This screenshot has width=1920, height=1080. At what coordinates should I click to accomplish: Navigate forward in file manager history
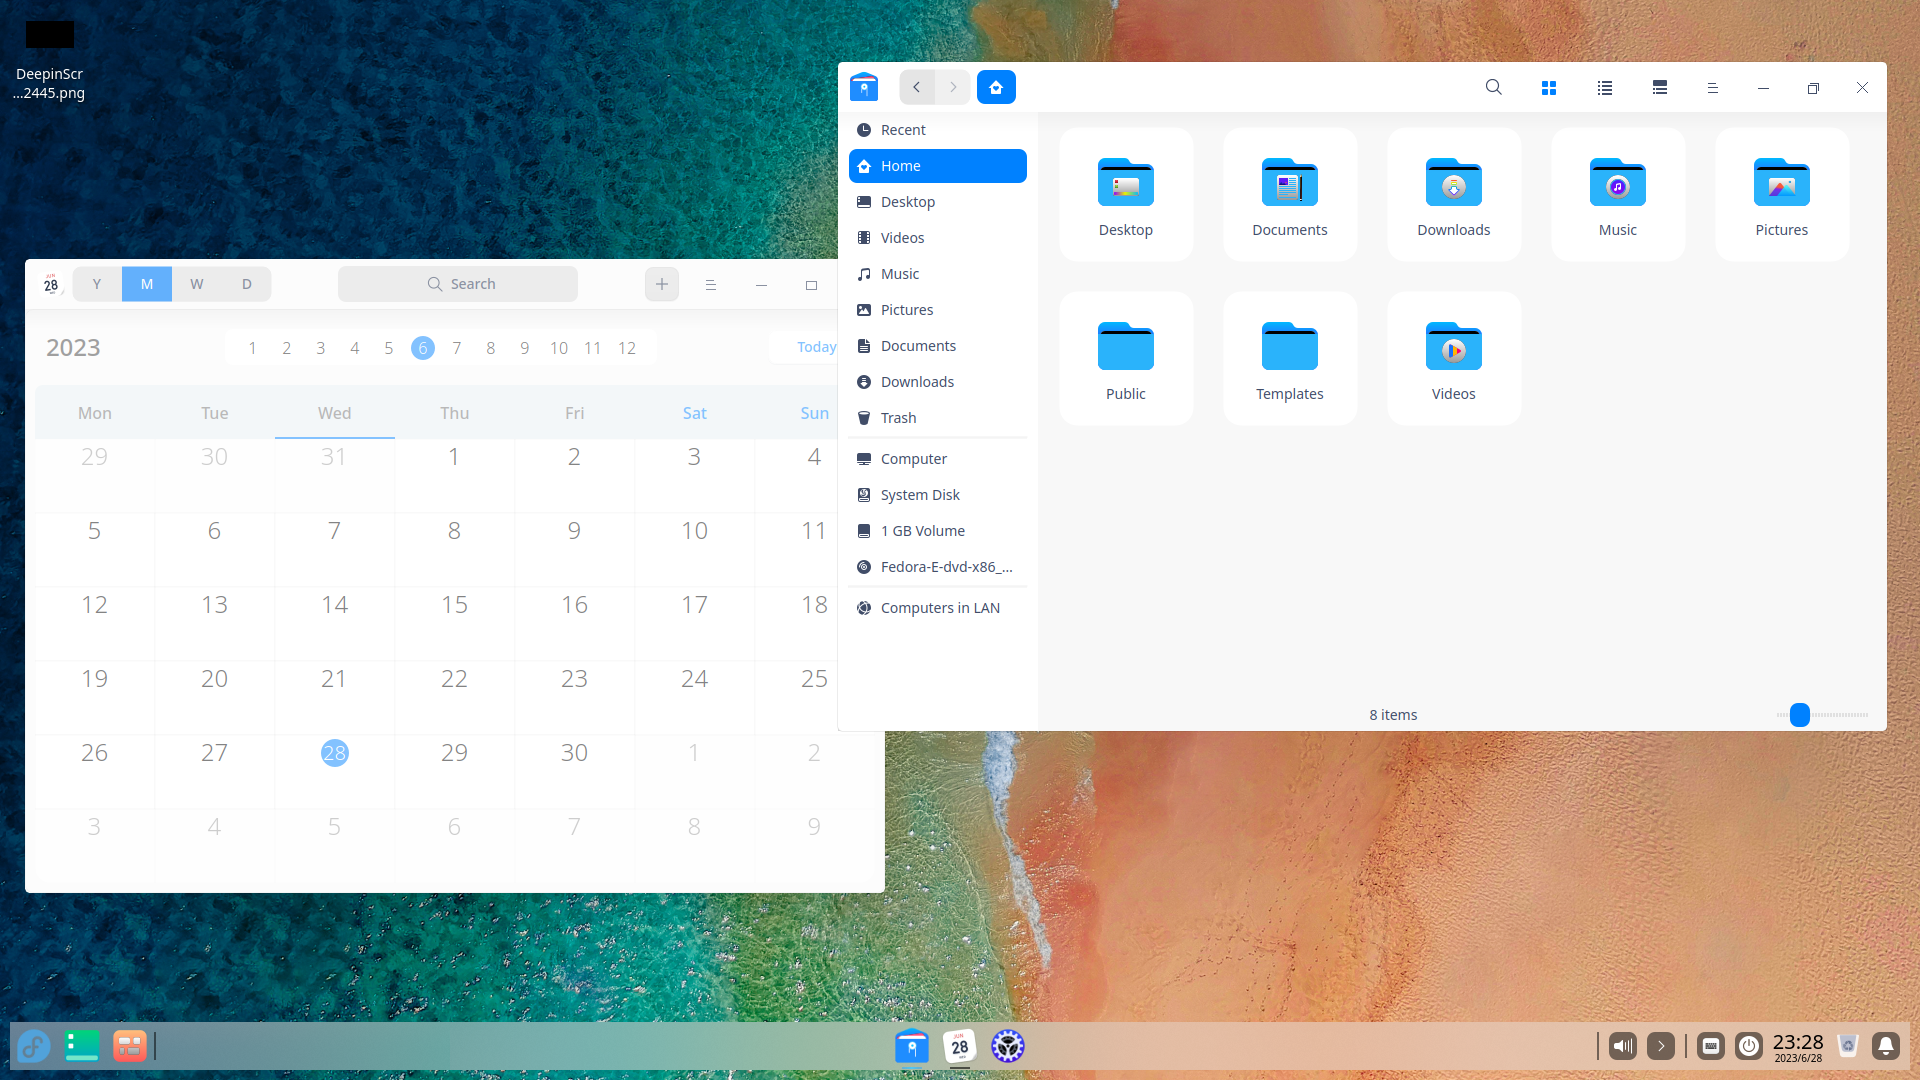click(952, 87)
